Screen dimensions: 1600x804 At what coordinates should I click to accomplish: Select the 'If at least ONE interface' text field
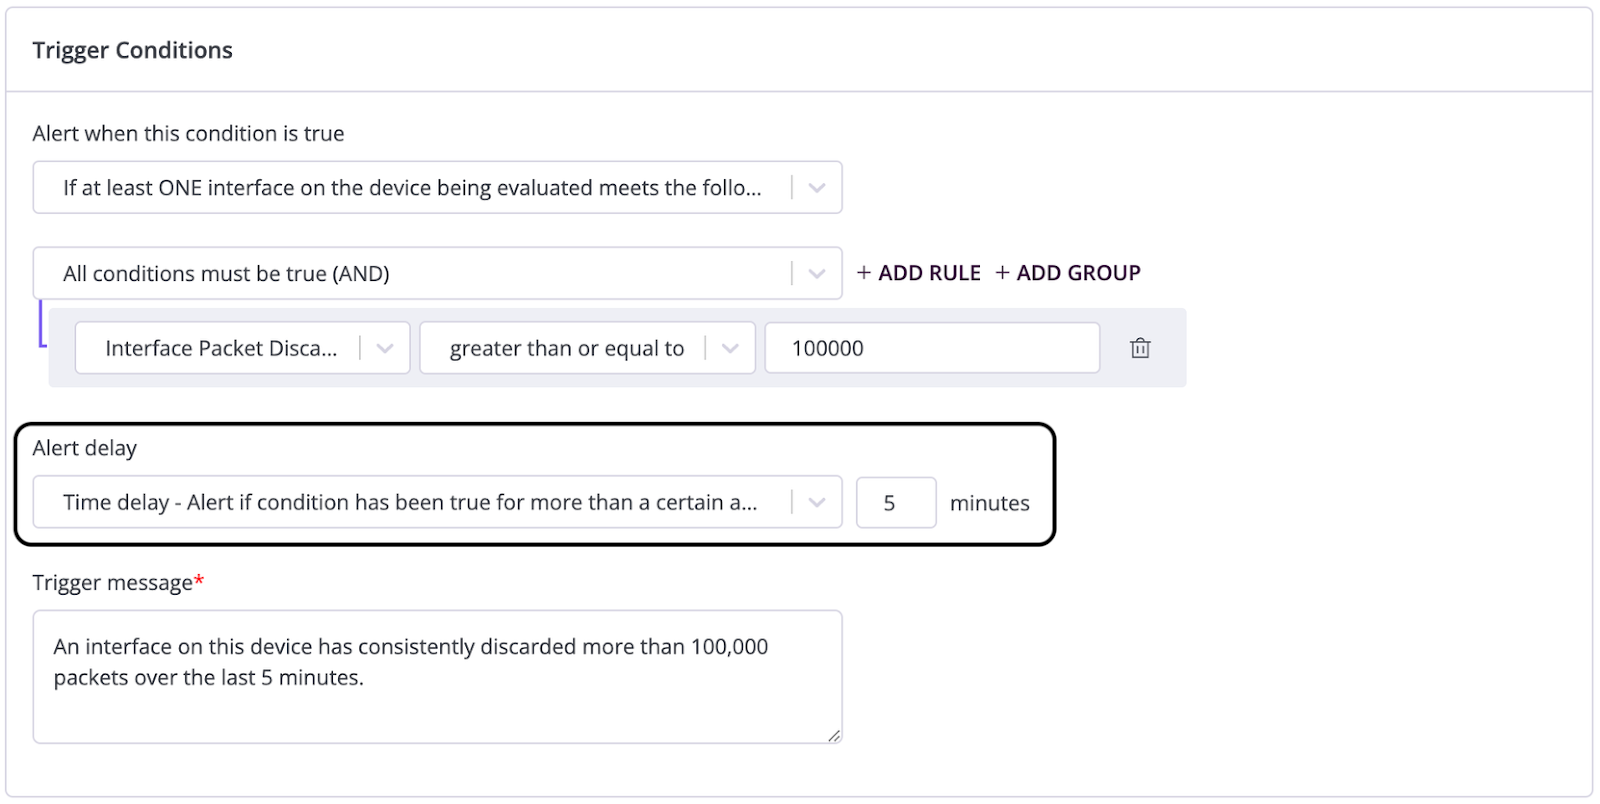[411, 188]
